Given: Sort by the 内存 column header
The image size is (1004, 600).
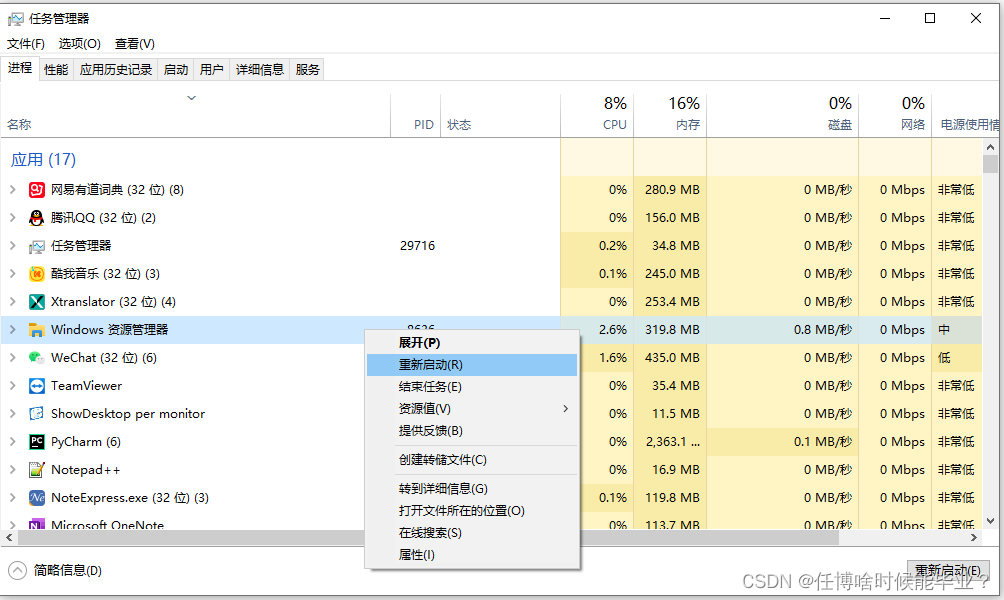Looking at the screenshot, I should [x=670, y=115].
